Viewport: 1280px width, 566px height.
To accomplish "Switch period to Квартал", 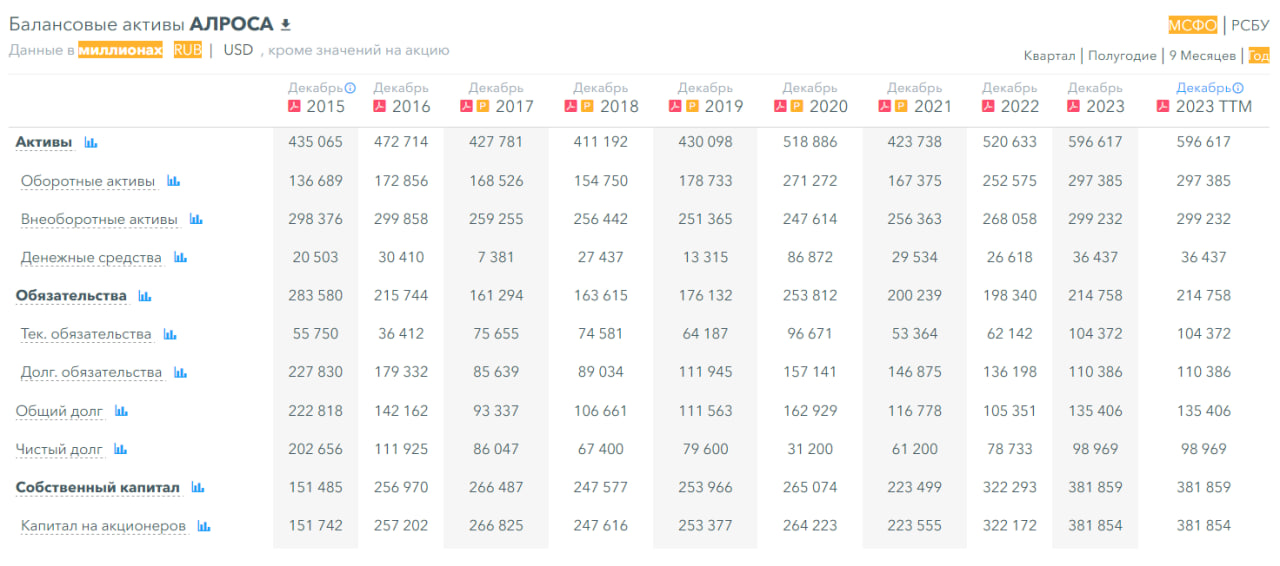I will point(1049,56).
